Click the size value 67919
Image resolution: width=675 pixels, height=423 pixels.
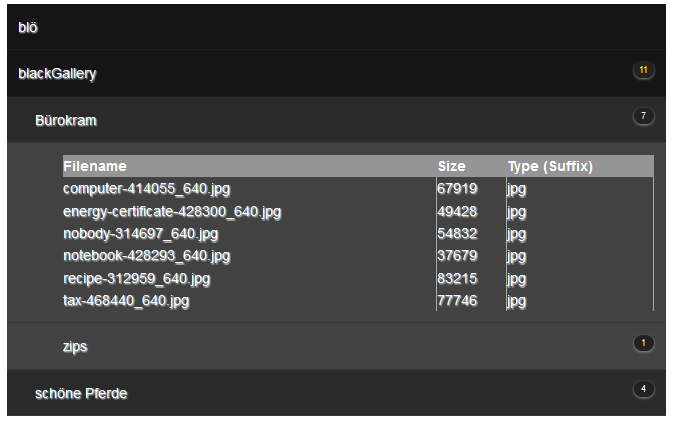pyautogui.click(x=457, y=188)
